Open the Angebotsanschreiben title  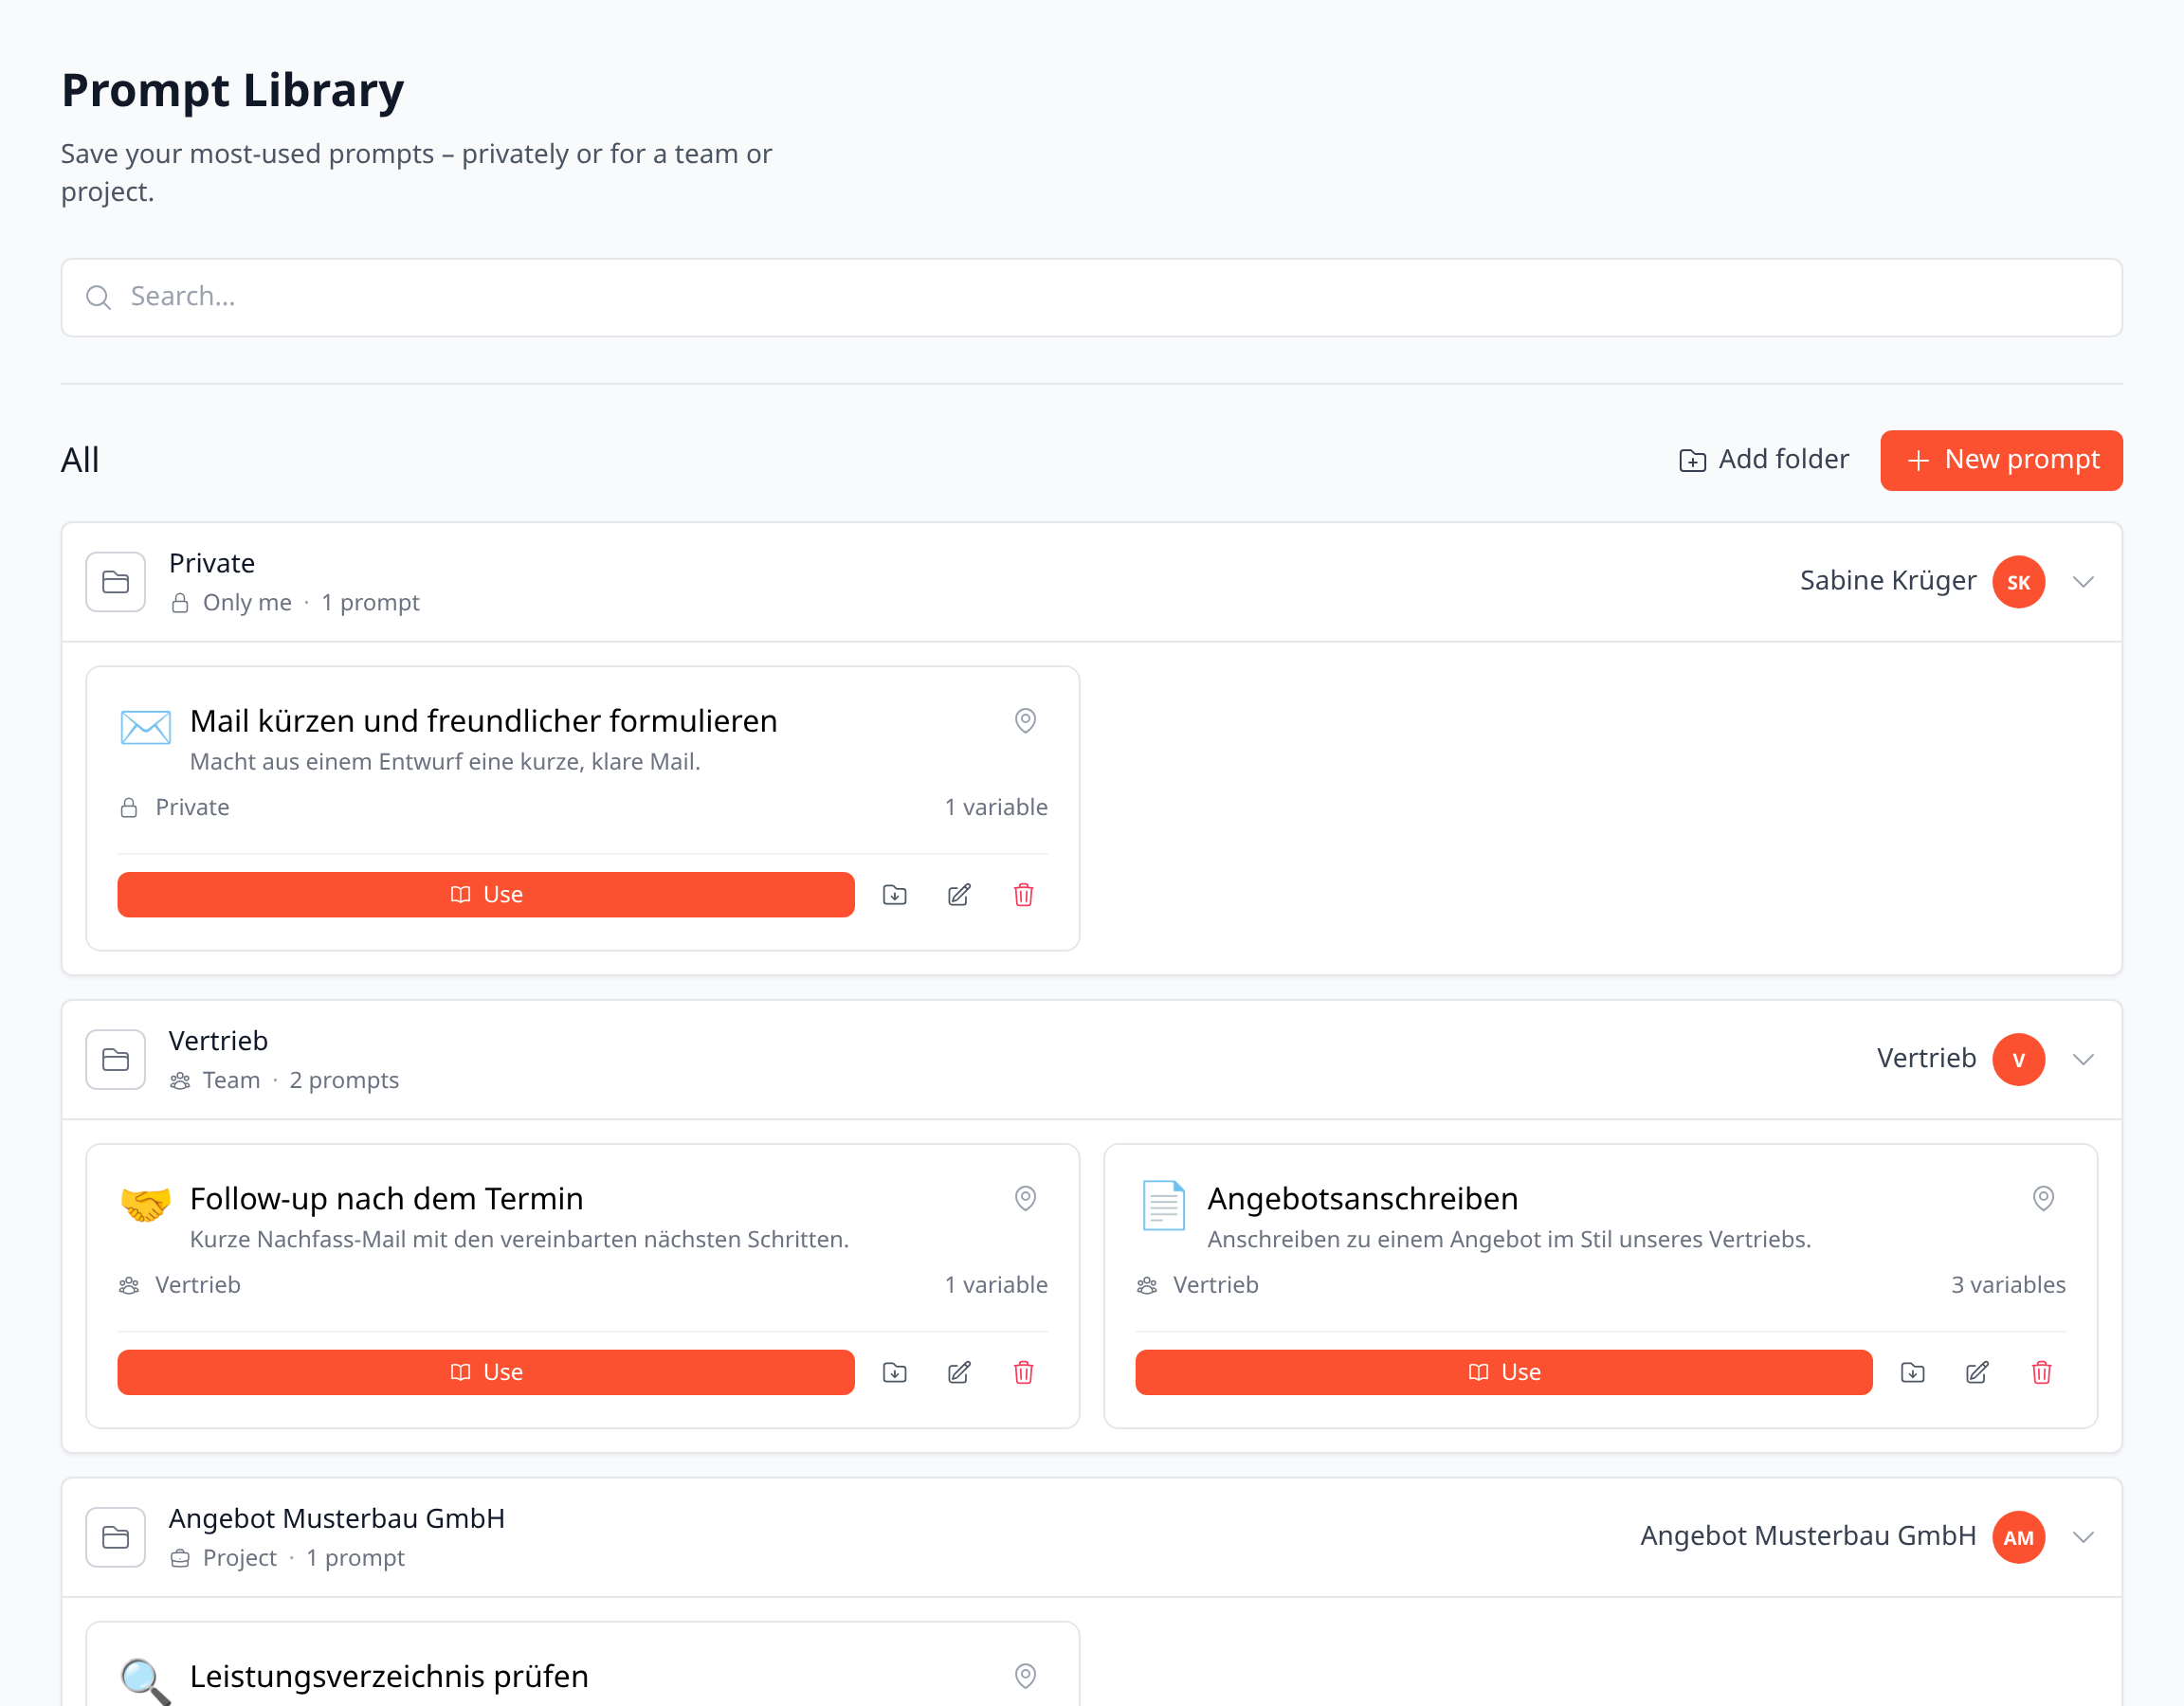[x=1363, y=1198]
